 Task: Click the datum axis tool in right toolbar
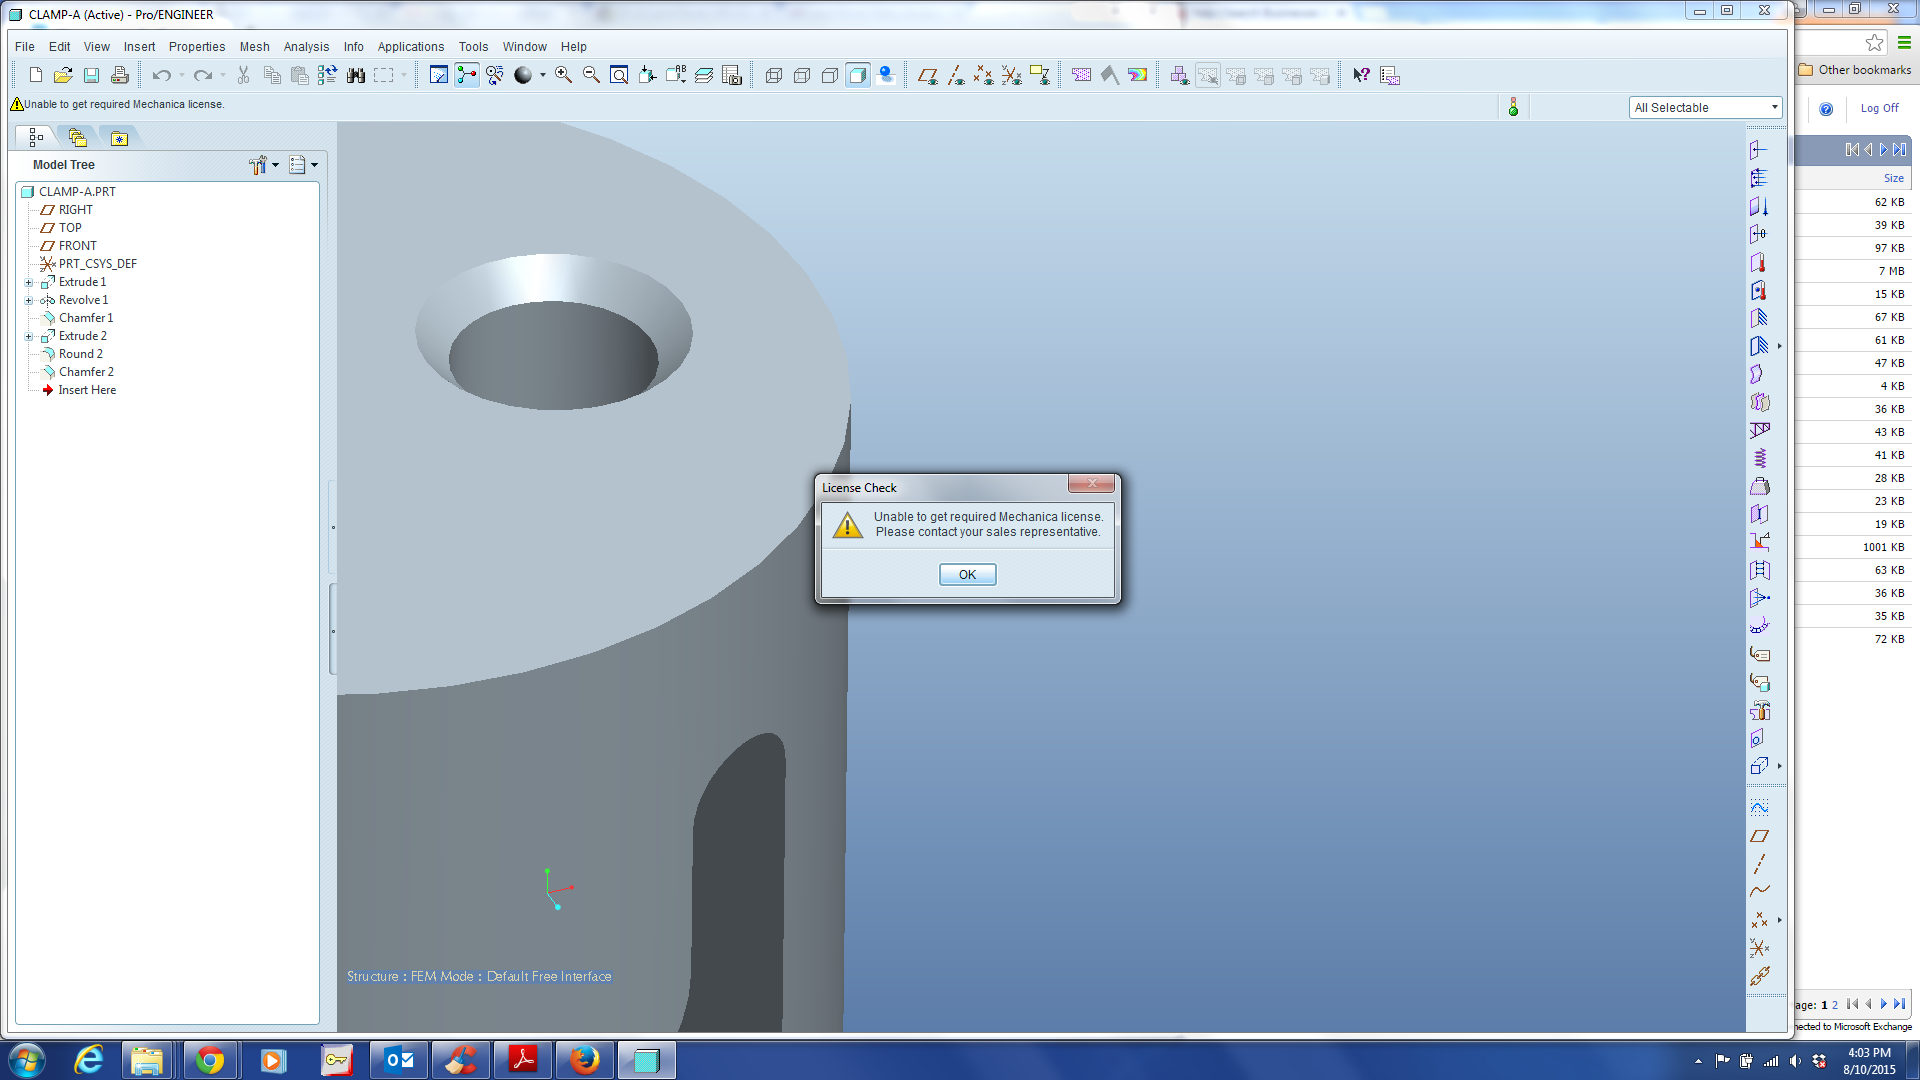click(x=1759, y=864)
